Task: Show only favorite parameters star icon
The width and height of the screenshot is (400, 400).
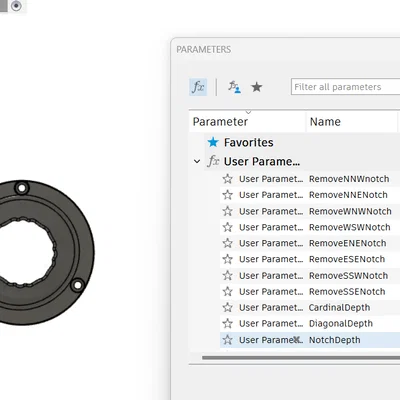Action: (257, 87)
